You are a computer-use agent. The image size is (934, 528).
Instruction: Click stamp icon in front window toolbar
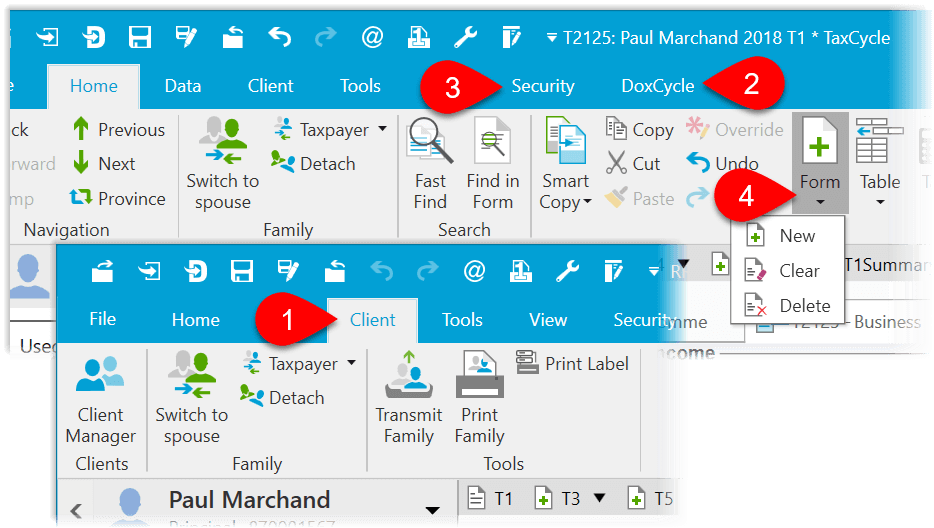tap(521, 271)
